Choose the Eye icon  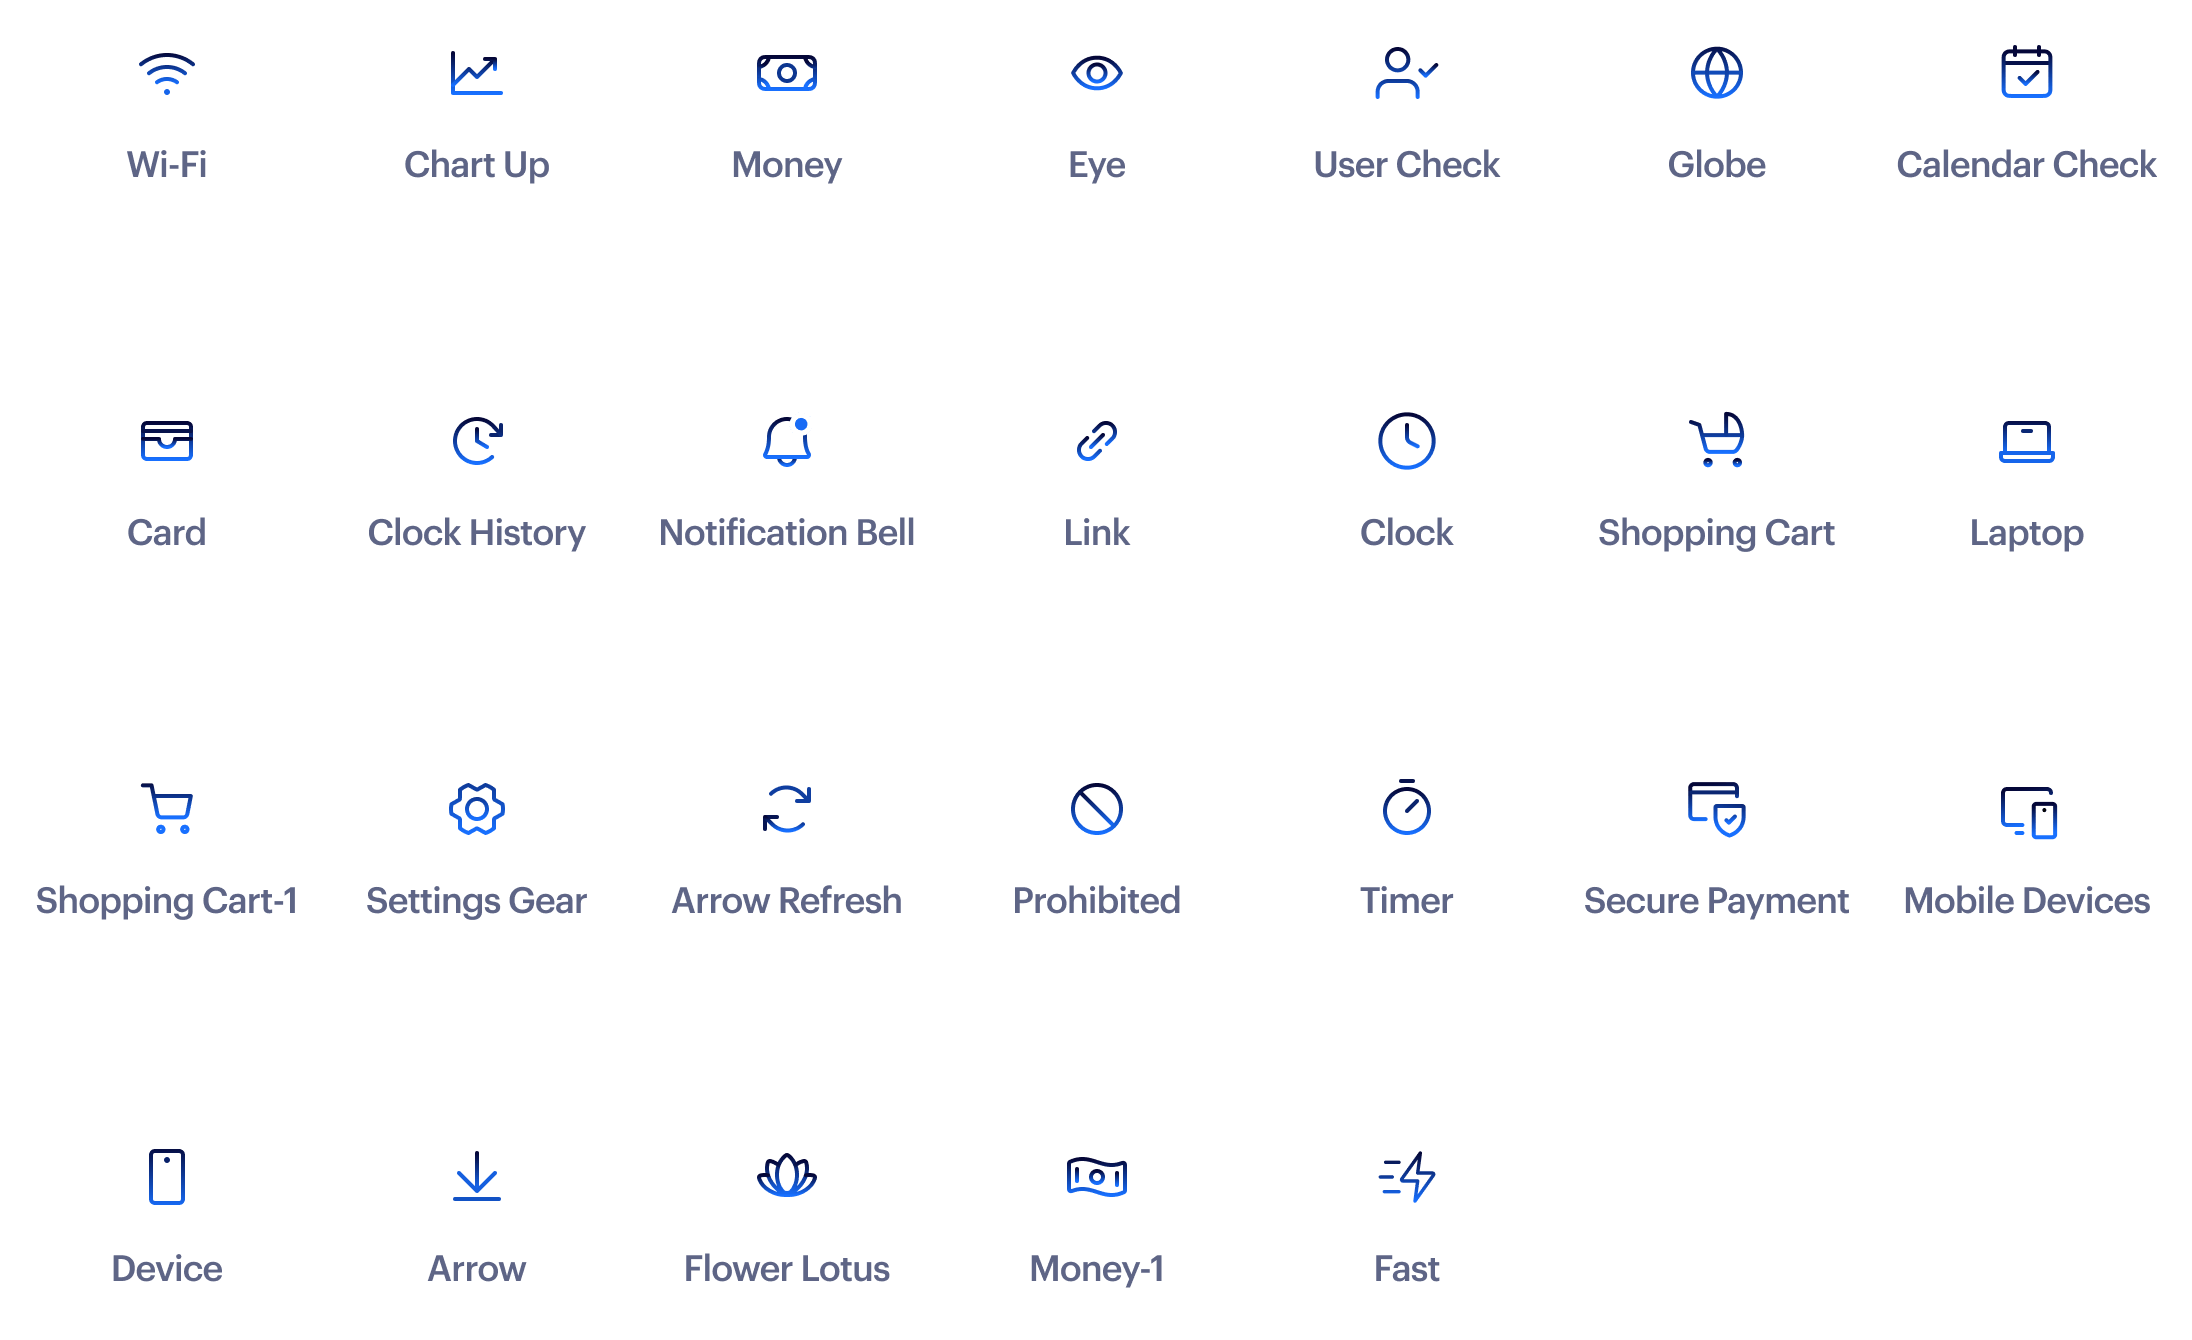pyautogui.click(x=1097, y=73)
